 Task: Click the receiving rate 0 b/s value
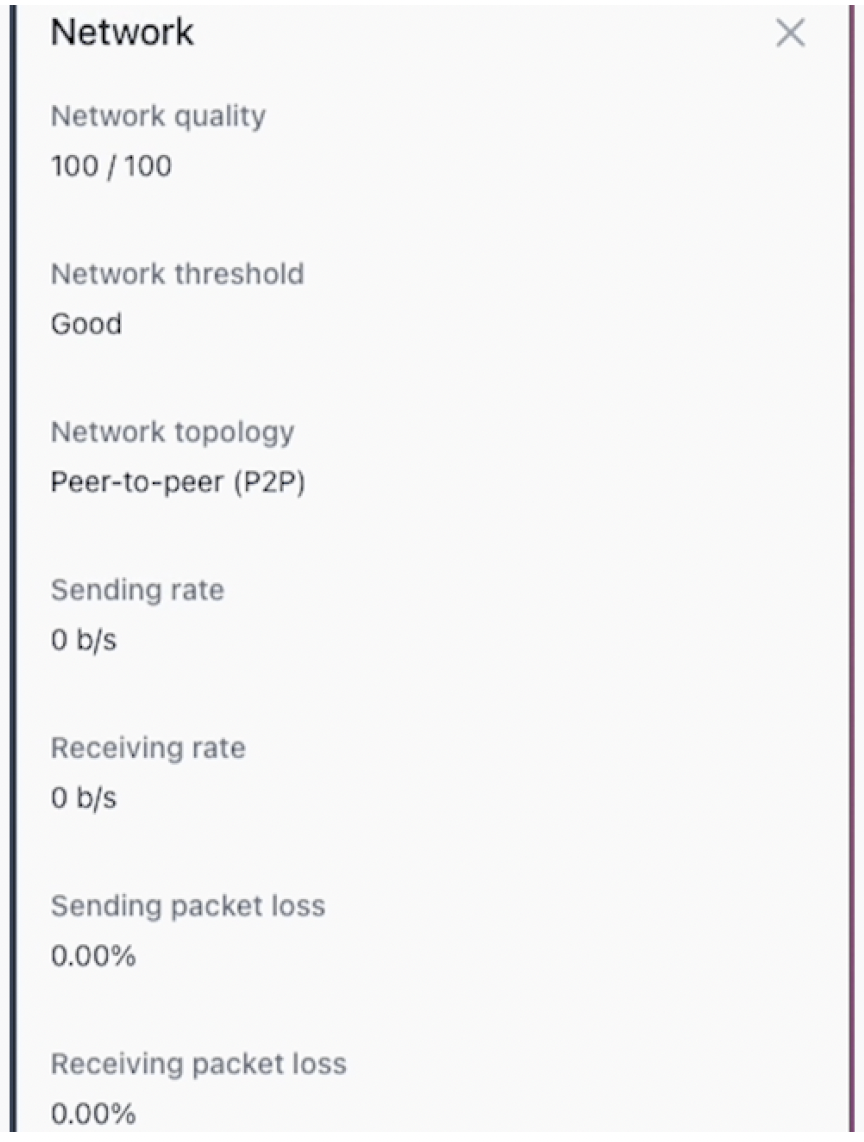click(x=84, y=798)
